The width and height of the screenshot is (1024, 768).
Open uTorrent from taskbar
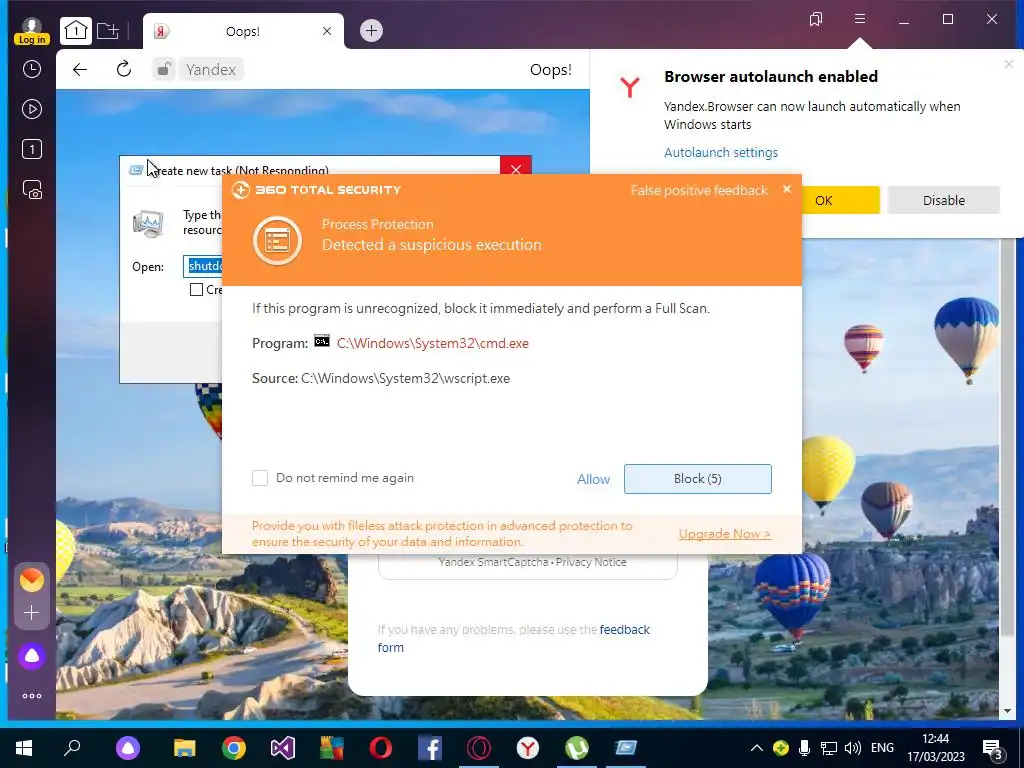coord(577,748)
